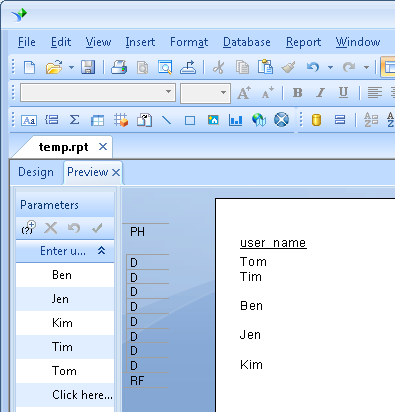Click the Cut scissors icon
Viewport: 395px width, 412px height.
pos(218,67)
